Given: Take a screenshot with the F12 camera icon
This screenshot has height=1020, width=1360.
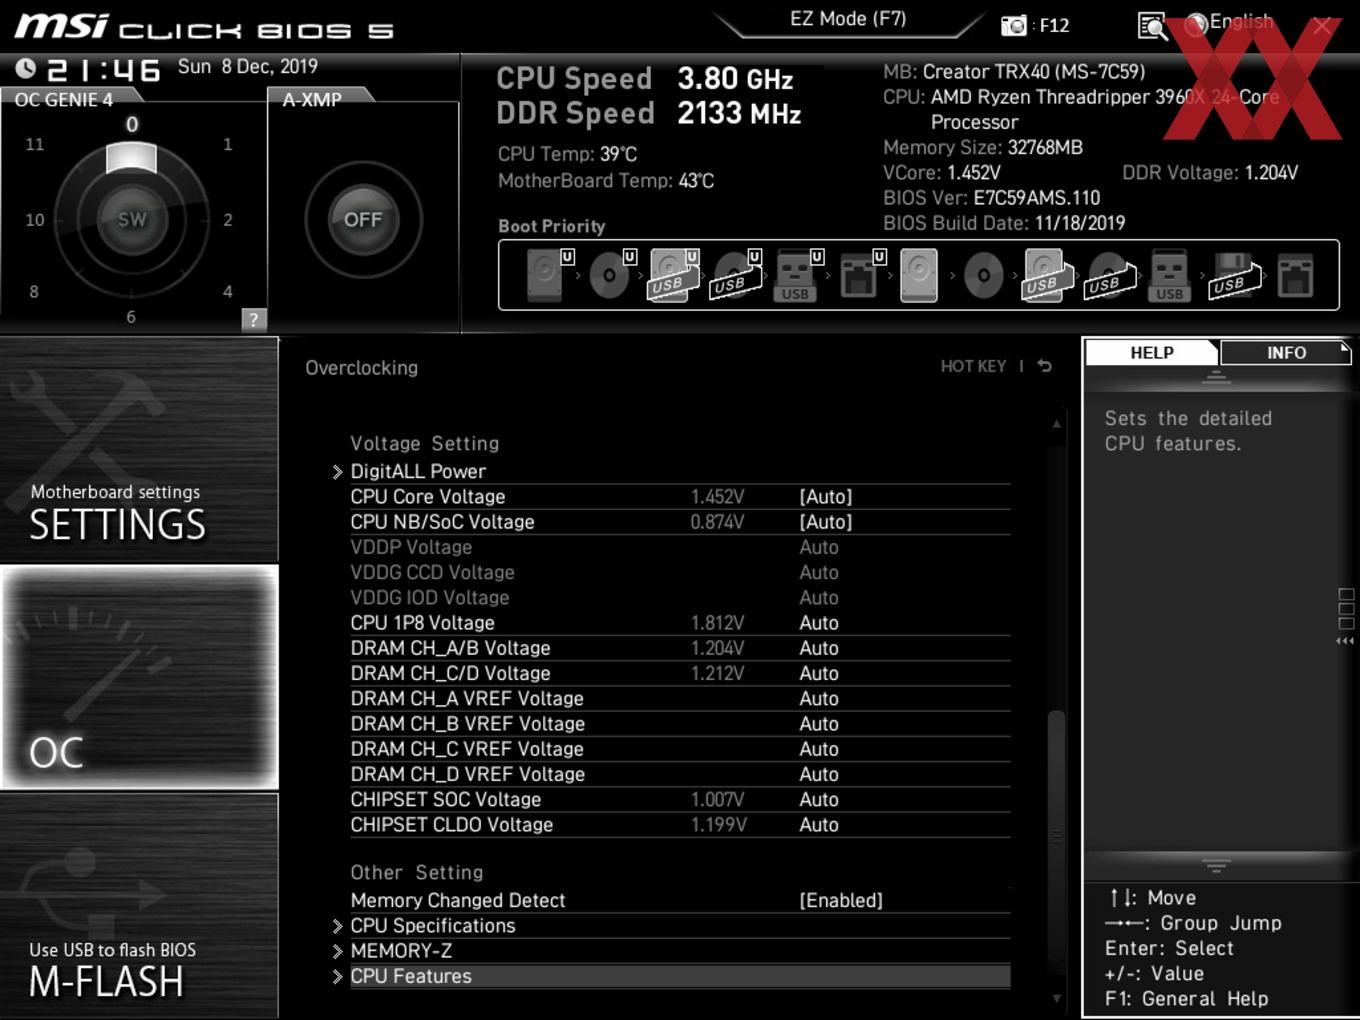Looking at the screenshot, I should click(x=1013, y=26).
